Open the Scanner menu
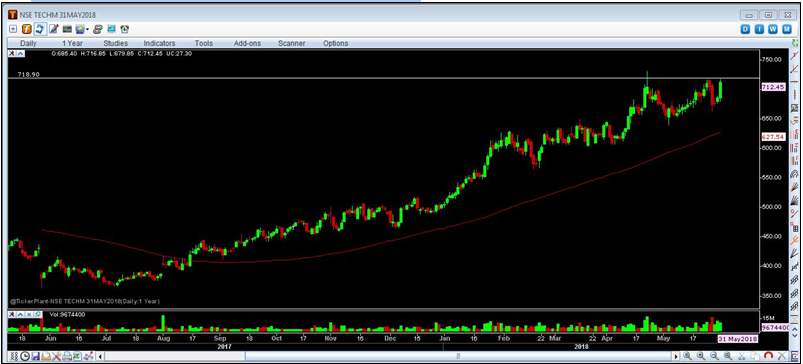Image resolution: width=803 pixels, height=364 pixels. coord(291,44)
